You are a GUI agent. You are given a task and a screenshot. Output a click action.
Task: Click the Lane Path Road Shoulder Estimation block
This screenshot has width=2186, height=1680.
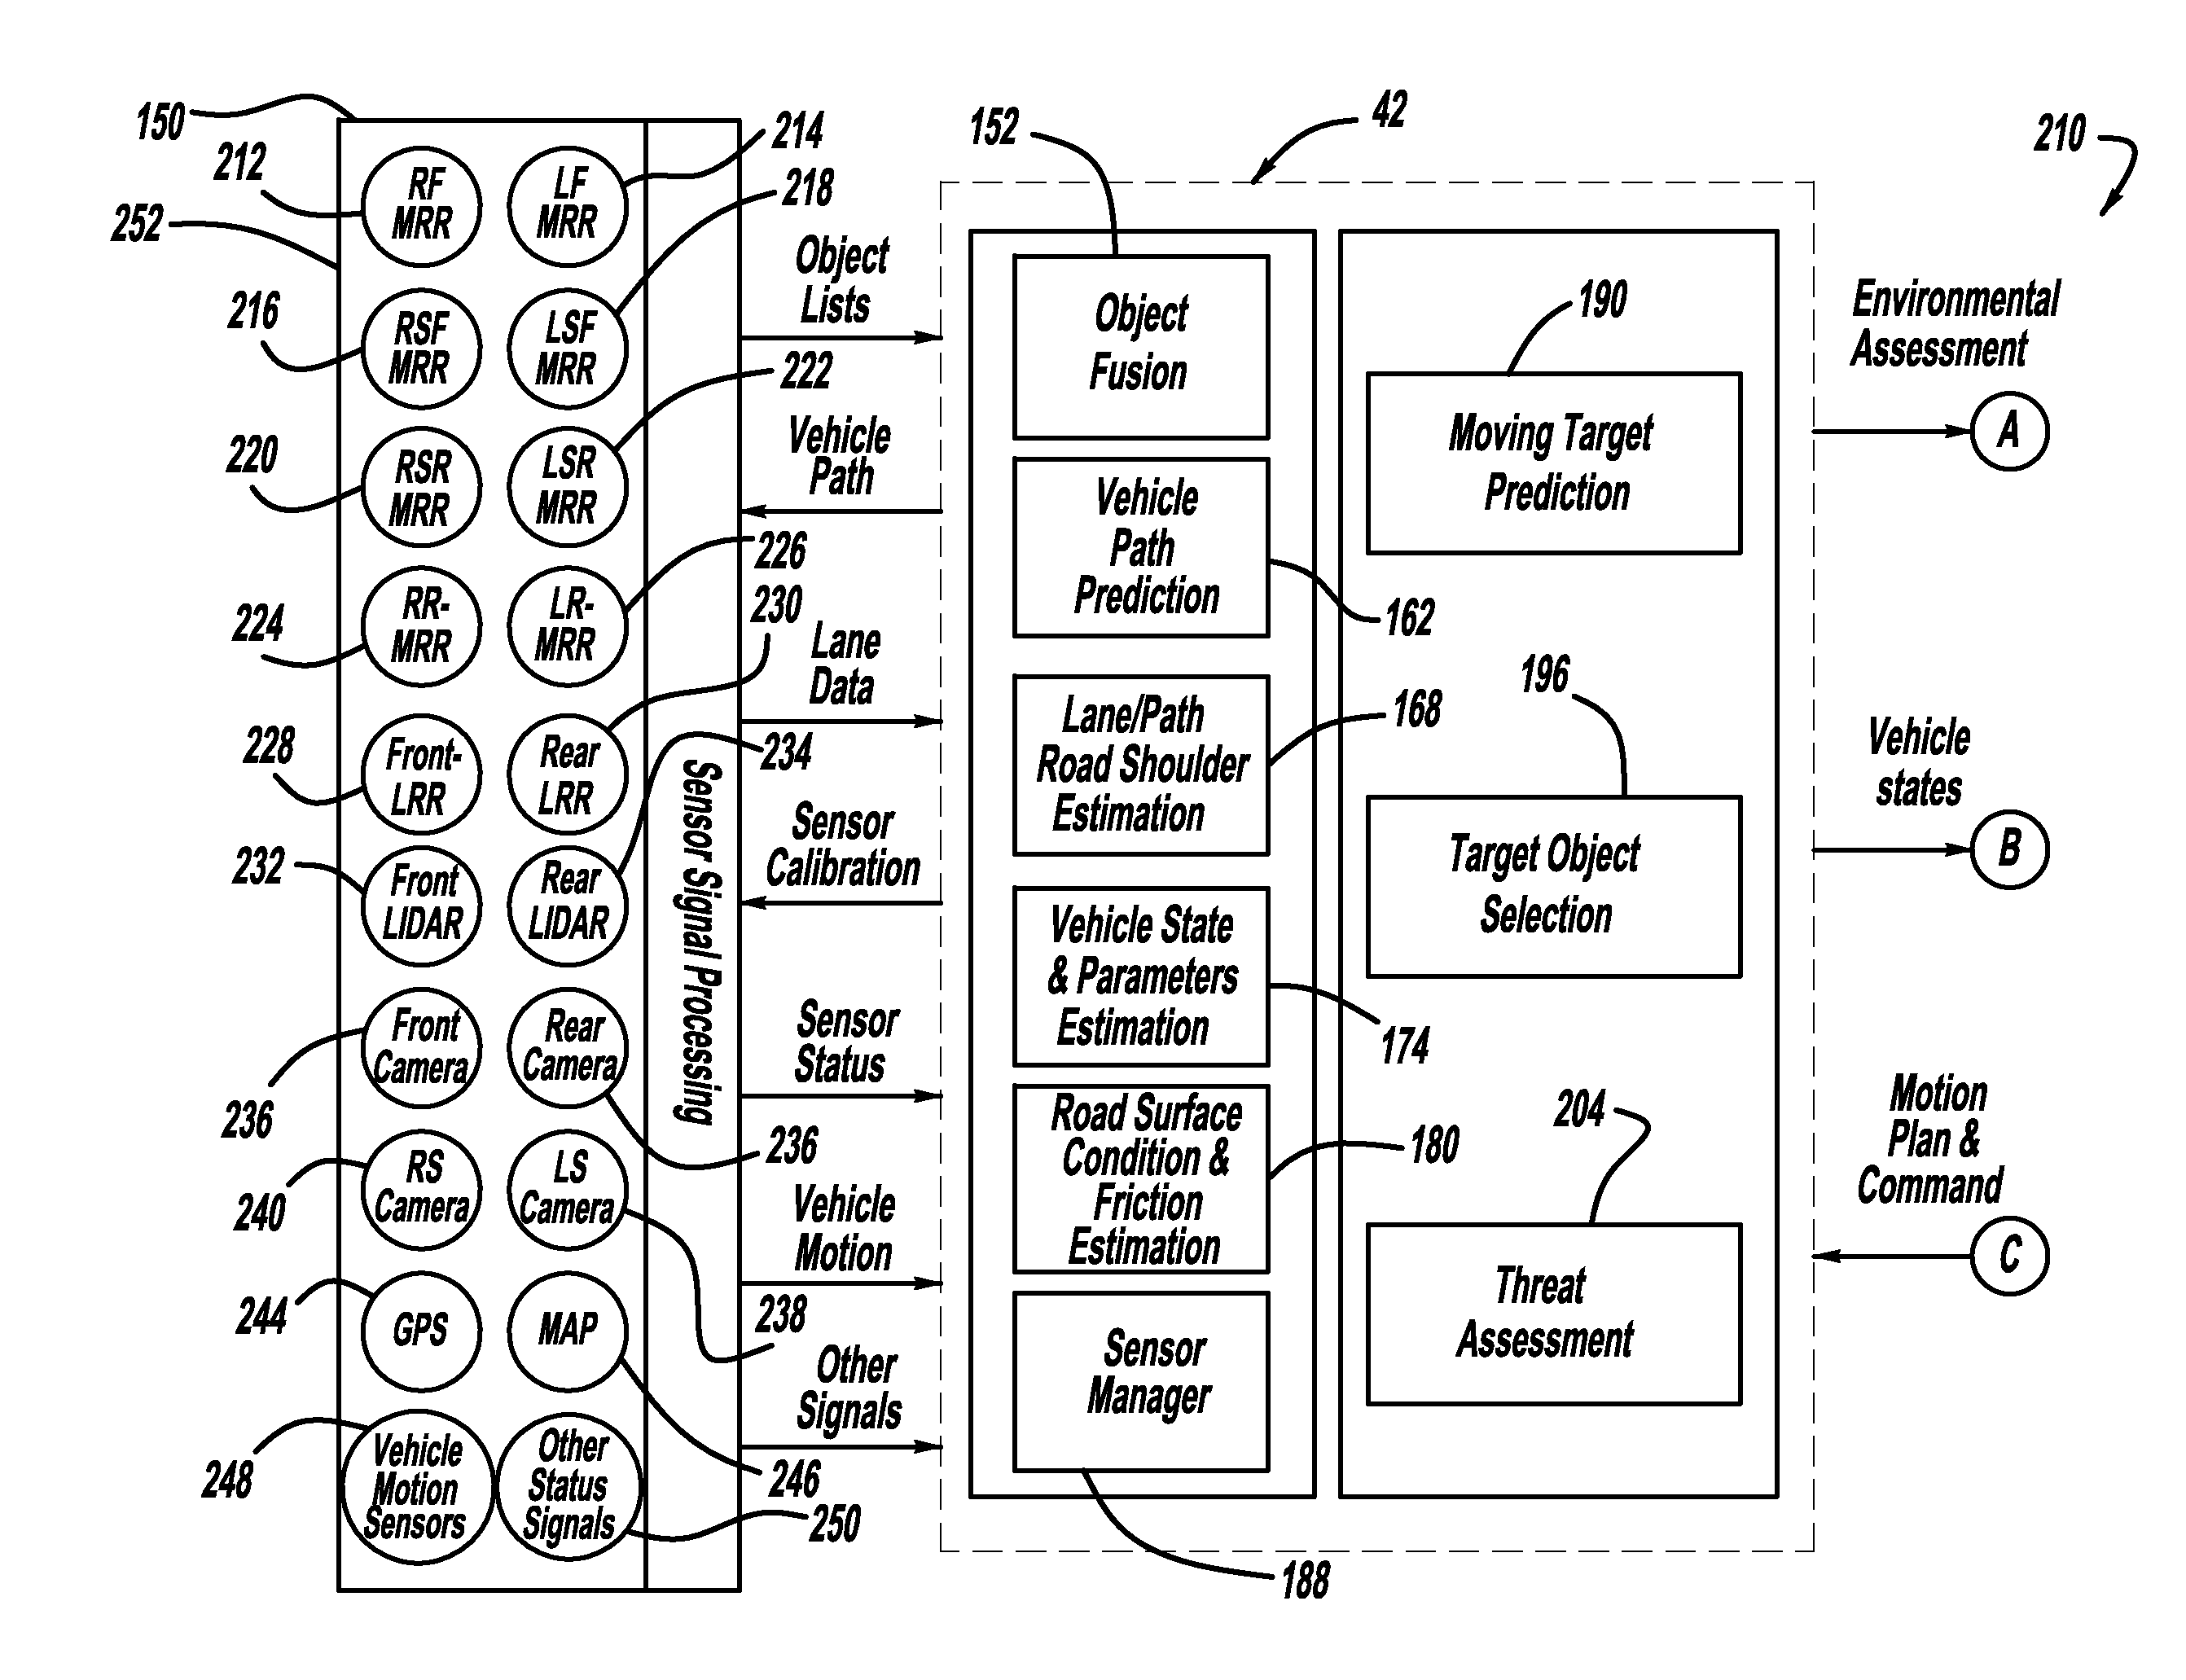click(1186, 759)
